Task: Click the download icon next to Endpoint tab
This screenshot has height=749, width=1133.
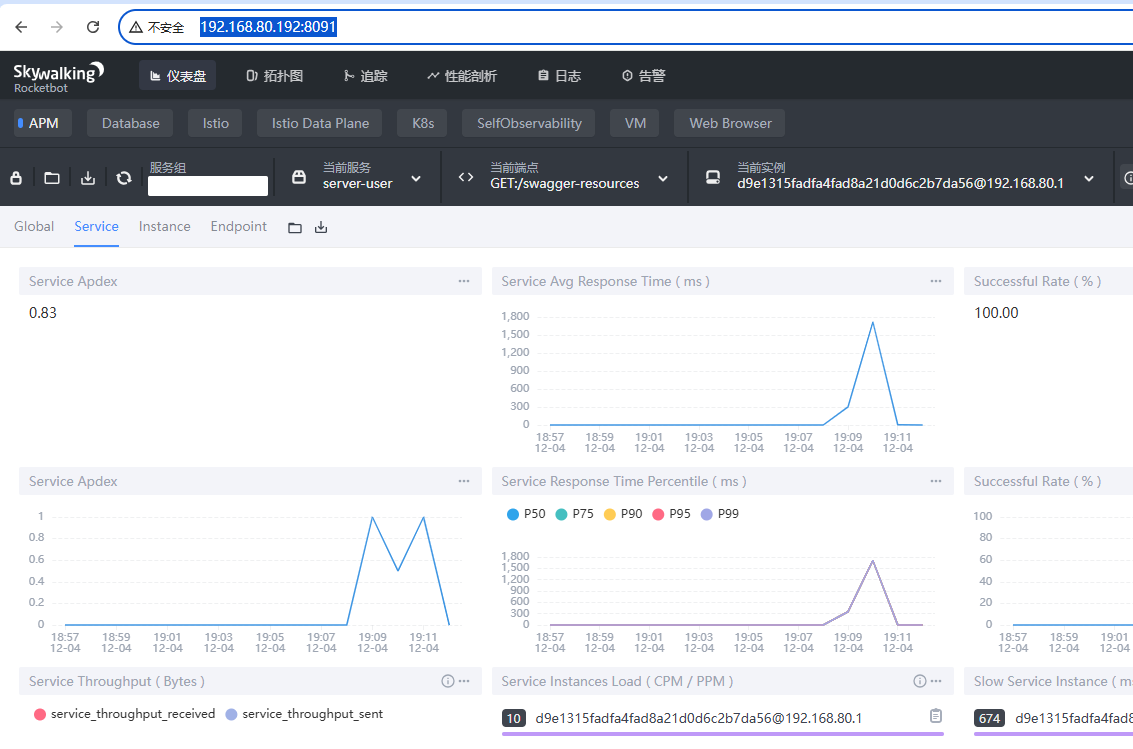Action: coord(321,228)
